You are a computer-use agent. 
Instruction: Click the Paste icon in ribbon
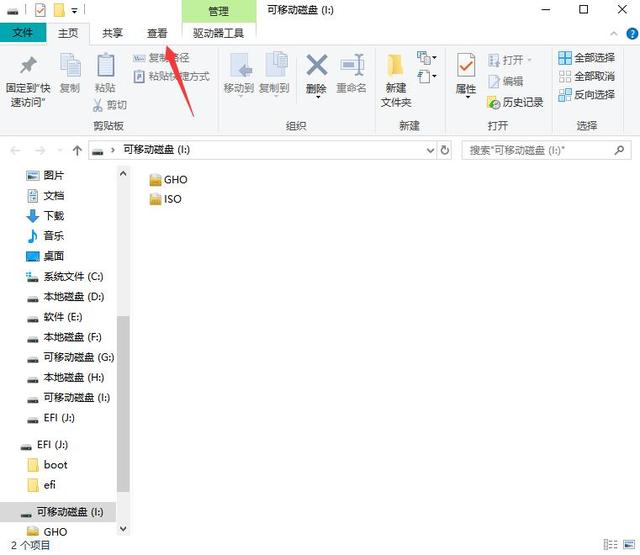click(x=105, y=66)
